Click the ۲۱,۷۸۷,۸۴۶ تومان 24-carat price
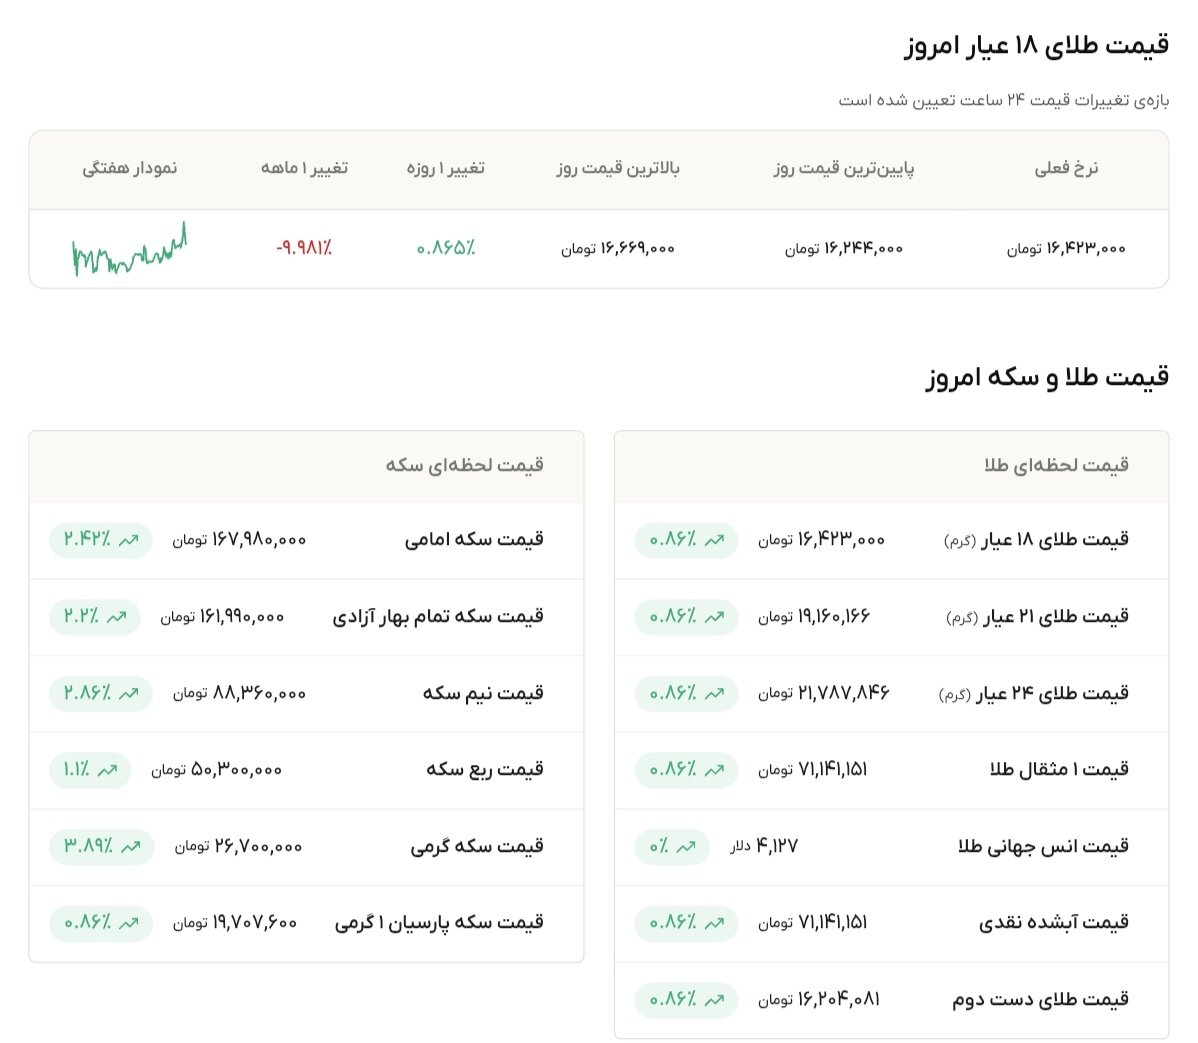Viewport: 1198px width, 1043px height. 824,694
